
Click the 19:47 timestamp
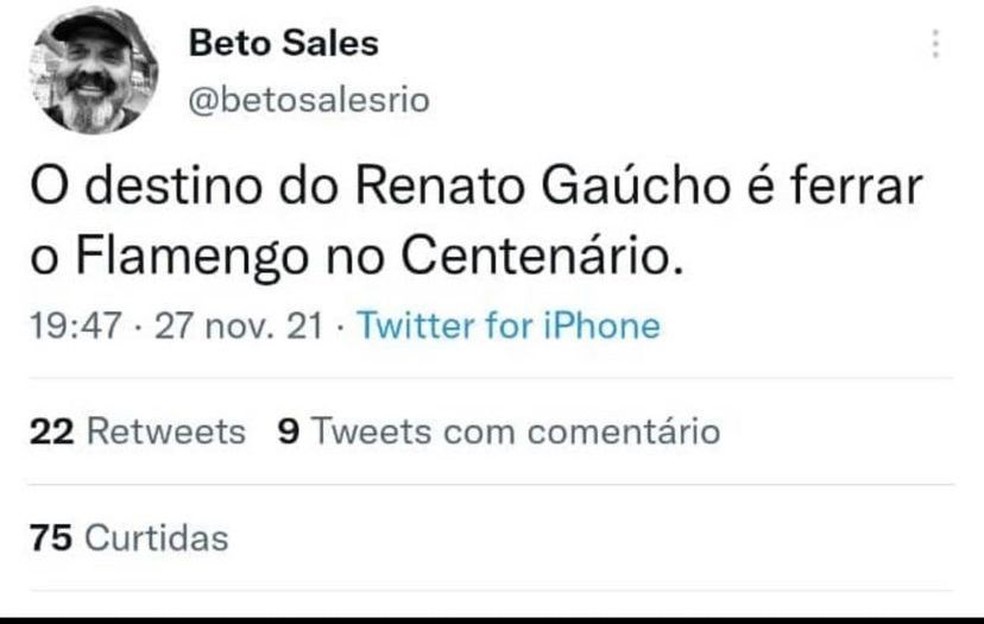point(76,326)
